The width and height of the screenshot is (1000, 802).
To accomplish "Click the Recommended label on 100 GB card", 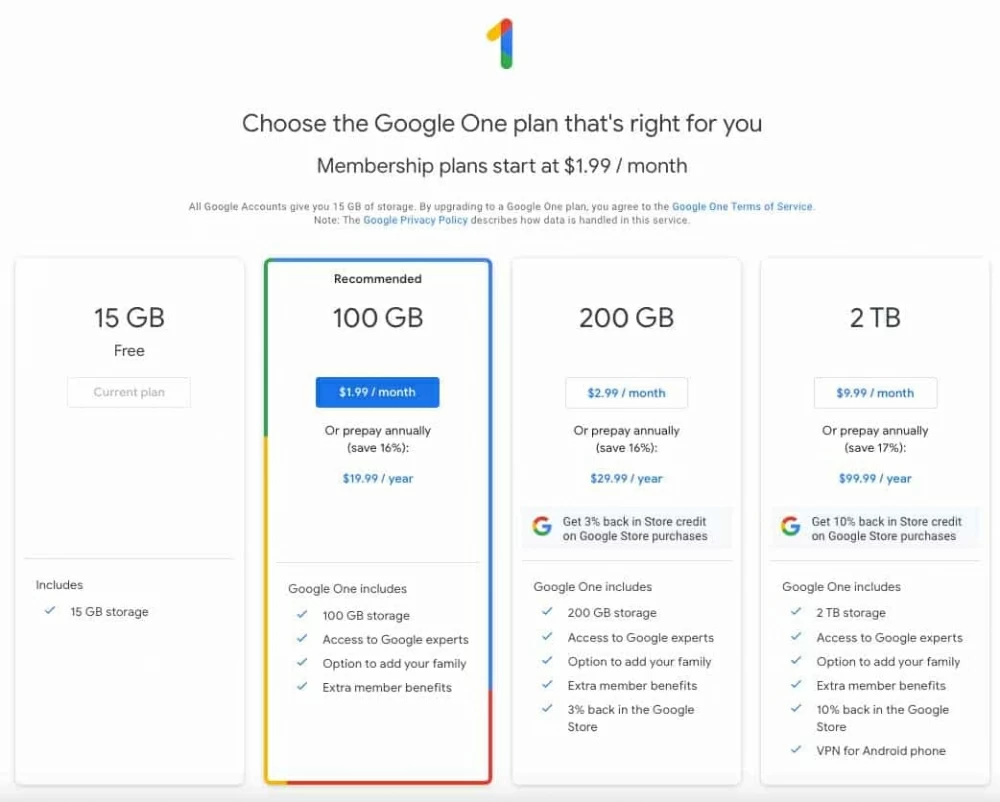I will 377,279.
